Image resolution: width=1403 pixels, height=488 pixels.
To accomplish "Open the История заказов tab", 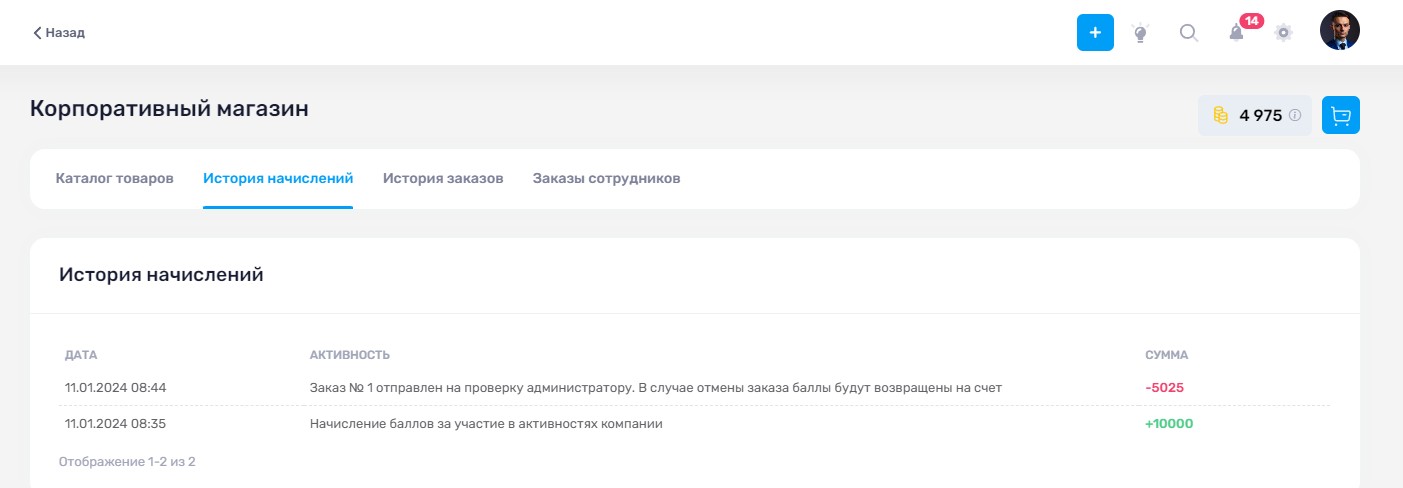I will (x=443, y=178).
